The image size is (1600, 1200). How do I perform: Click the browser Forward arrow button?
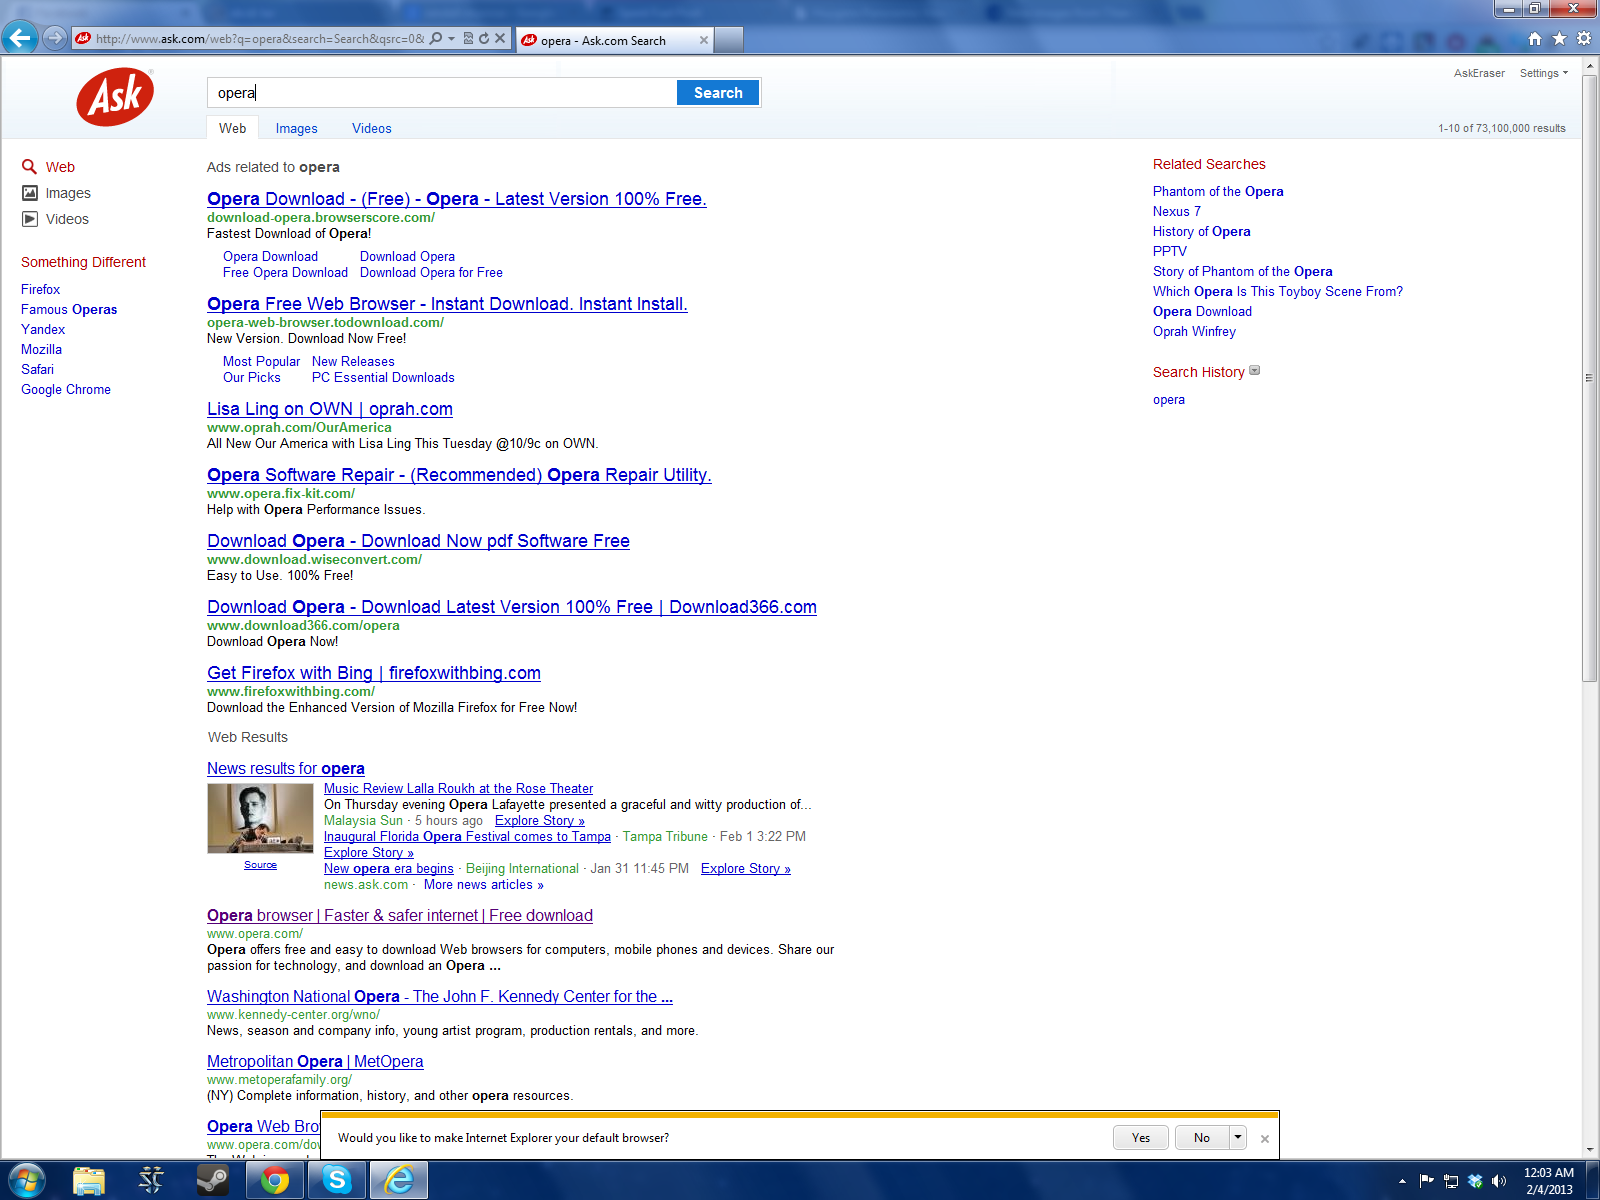click(56, 39)
